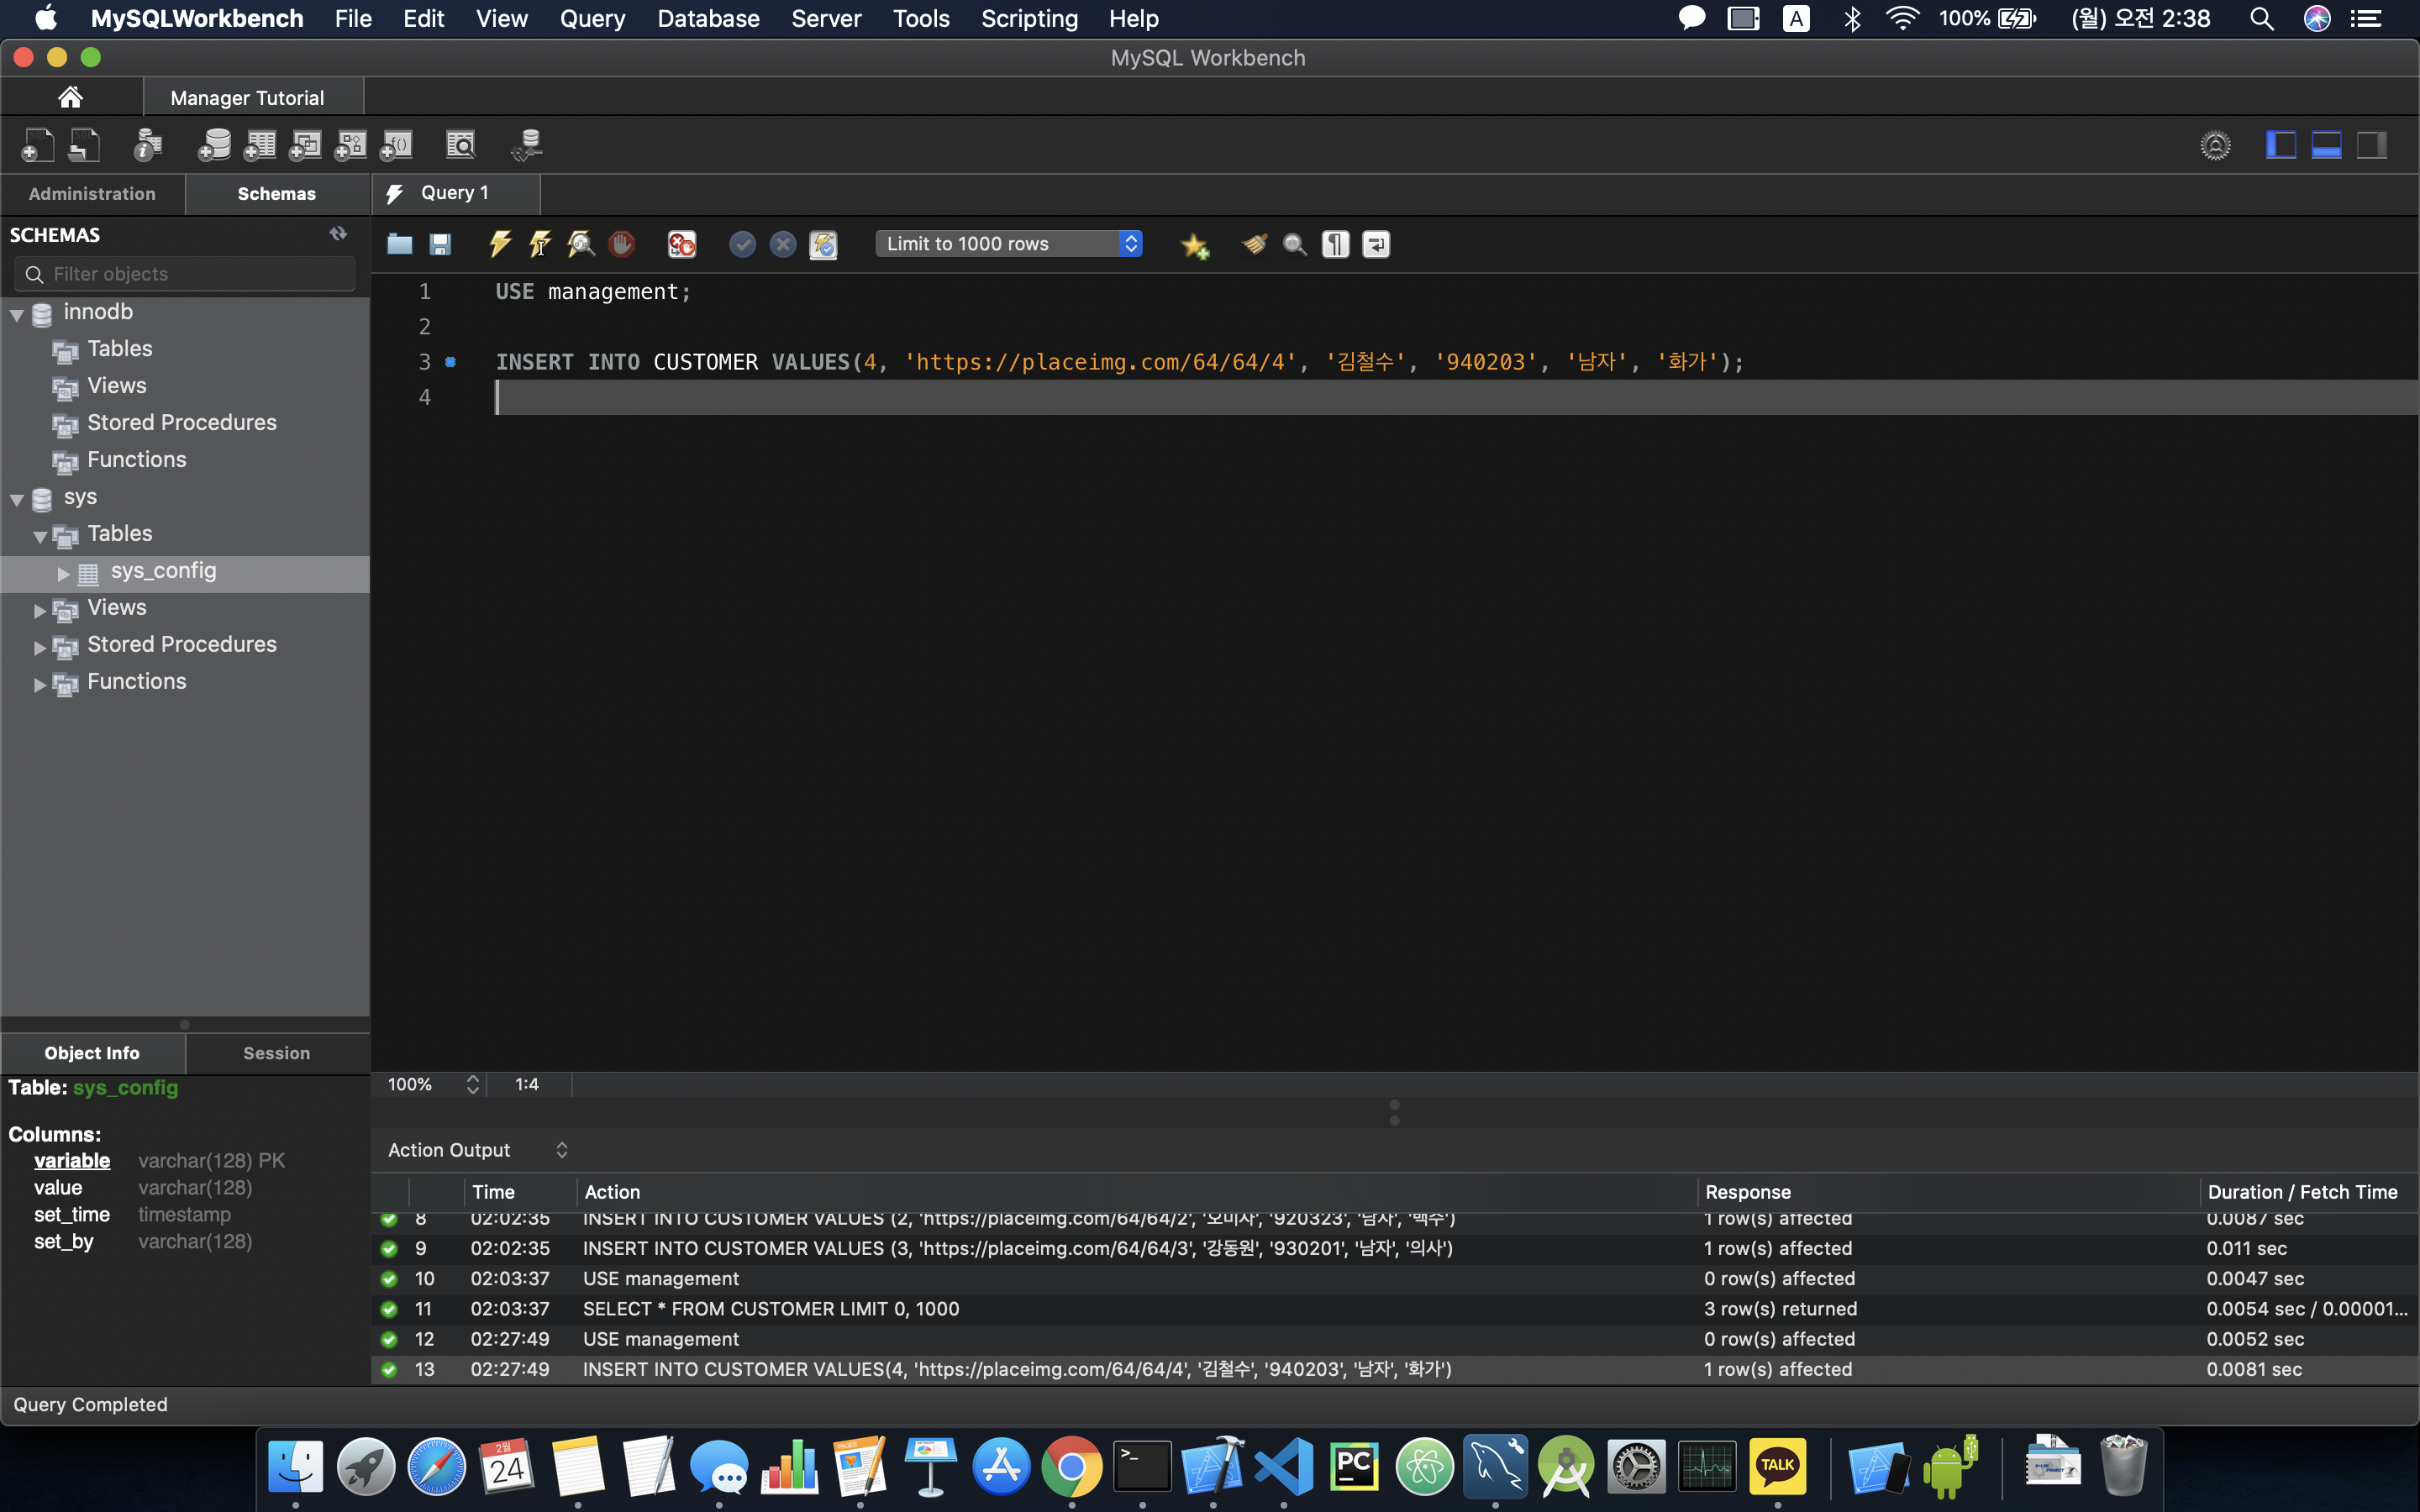Screen dimensions: 2420x1512
Task: Toggle the left sidebar panel visibility
Action: pos(2281,146)
